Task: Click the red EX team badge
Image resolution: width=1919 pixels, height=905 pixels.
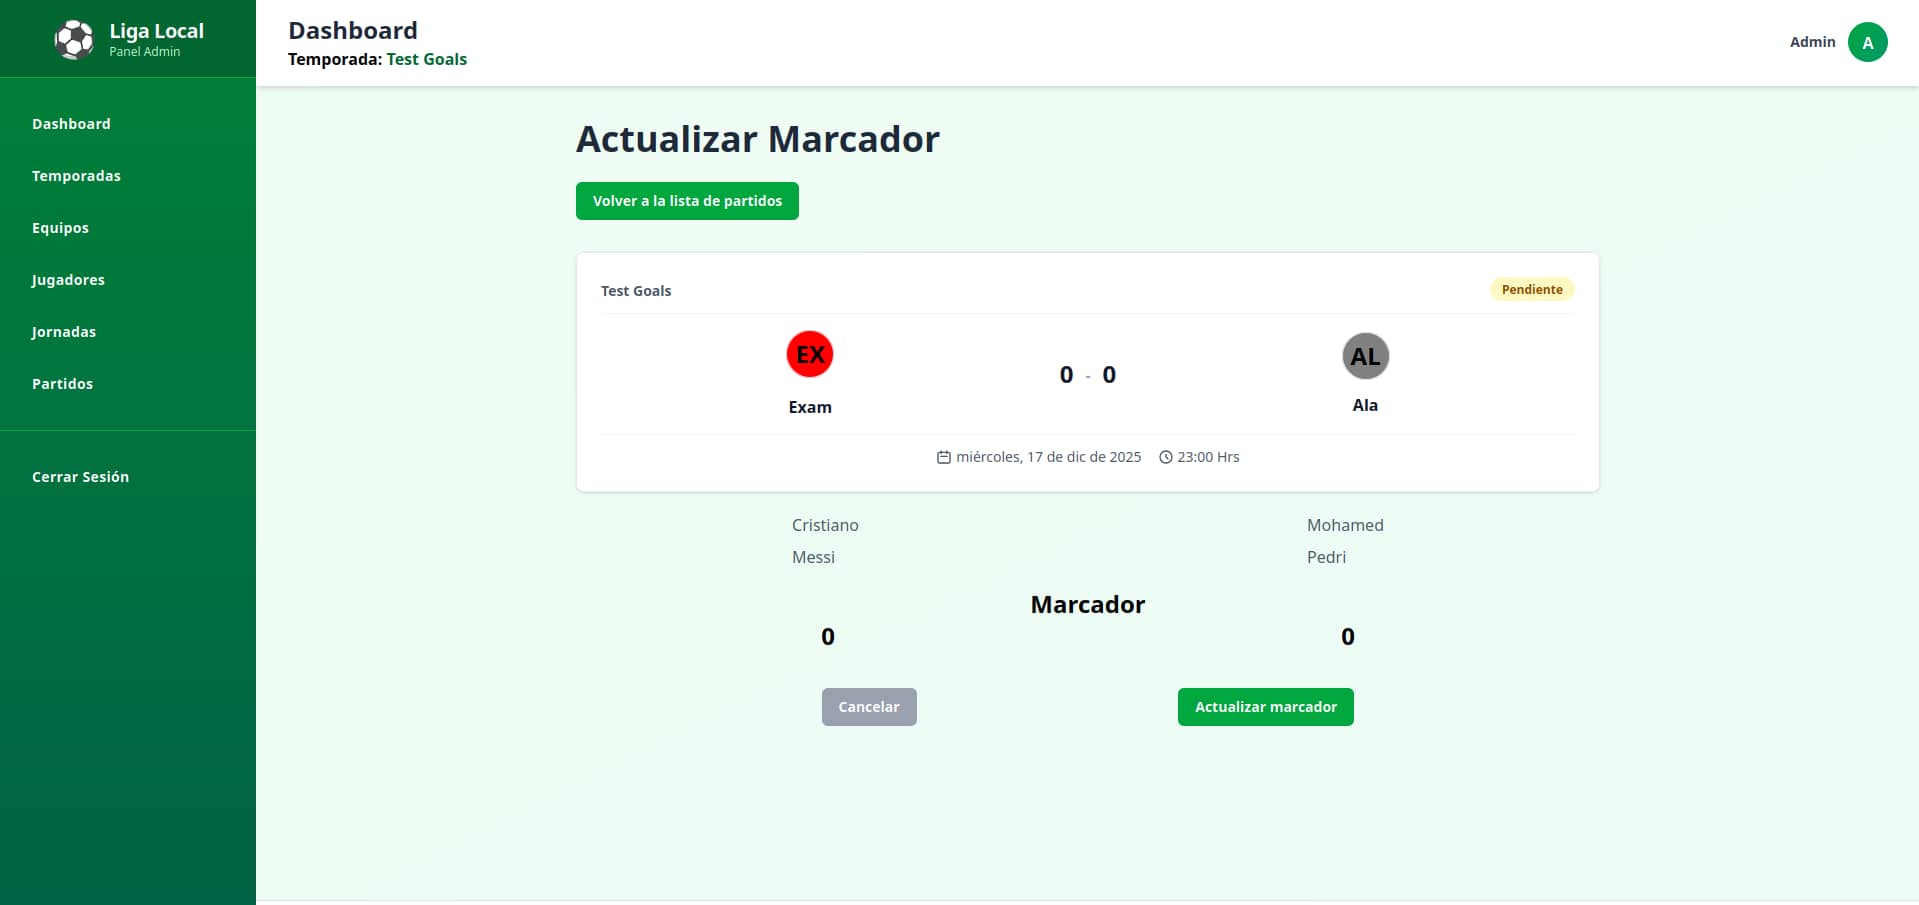Action: click(810, 354)
